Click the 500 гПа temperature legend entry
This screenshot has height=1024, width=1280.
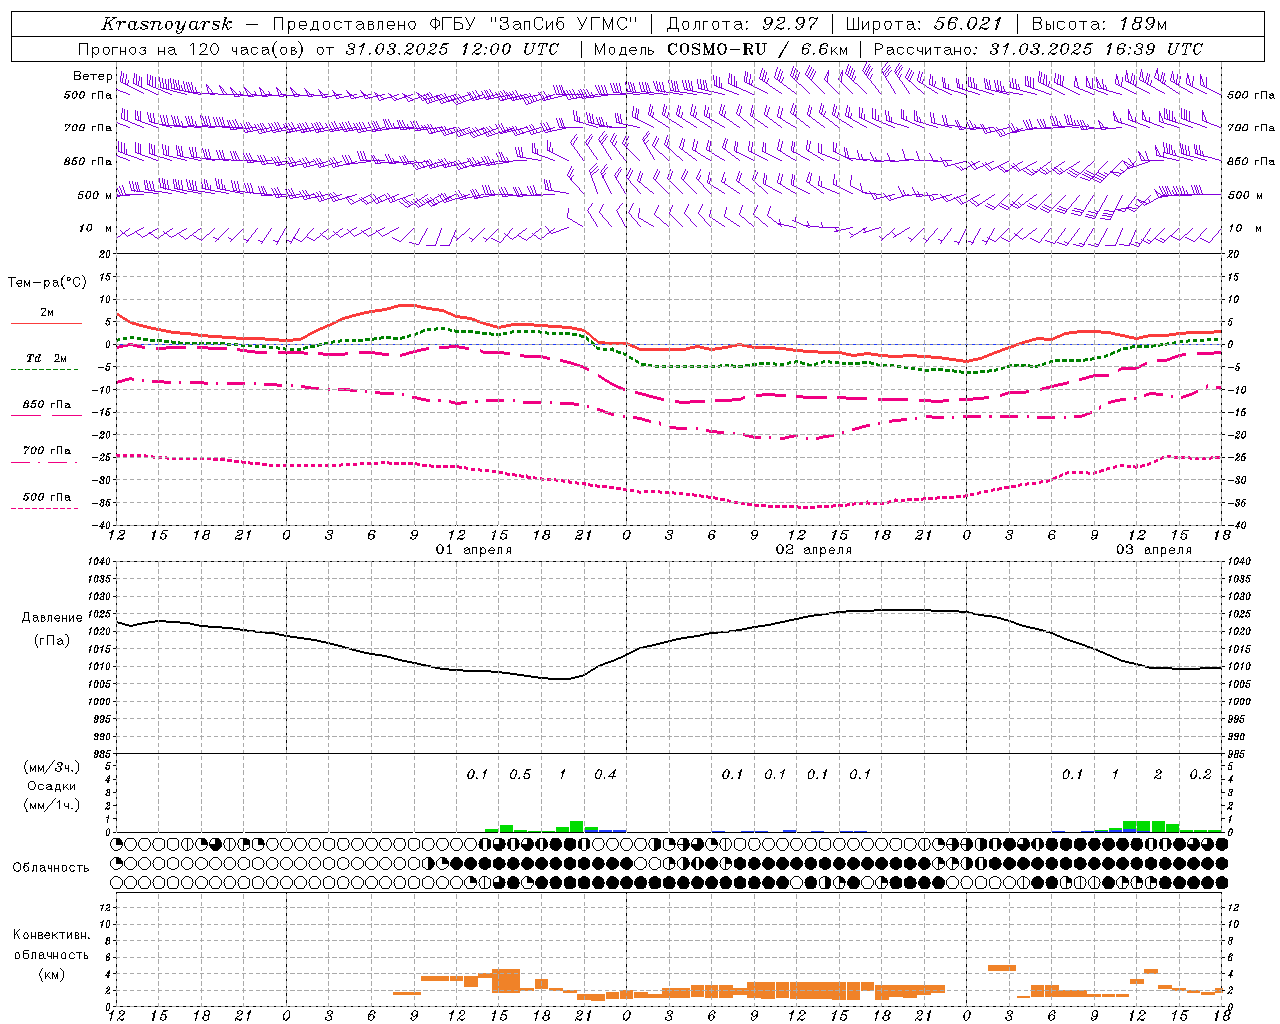point(47,497)
